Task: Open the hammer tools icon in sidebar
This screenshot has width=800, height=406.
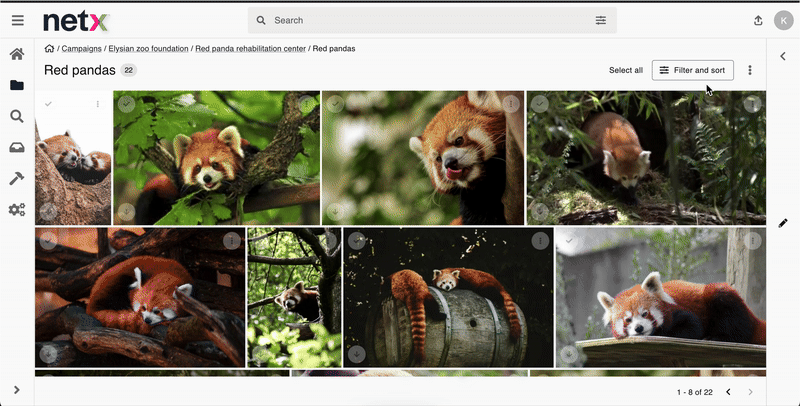Action: pyautogui.click(x=17, y=179)
